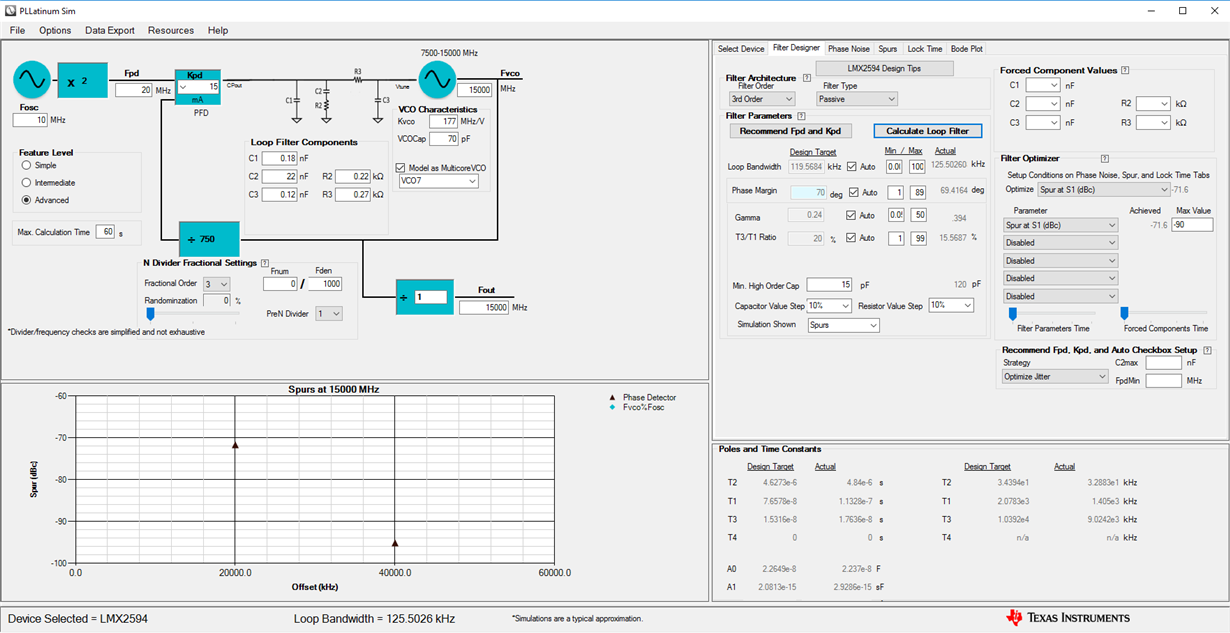
Task: Switch to the Select Device tab
Action: [x=741, y=48]
